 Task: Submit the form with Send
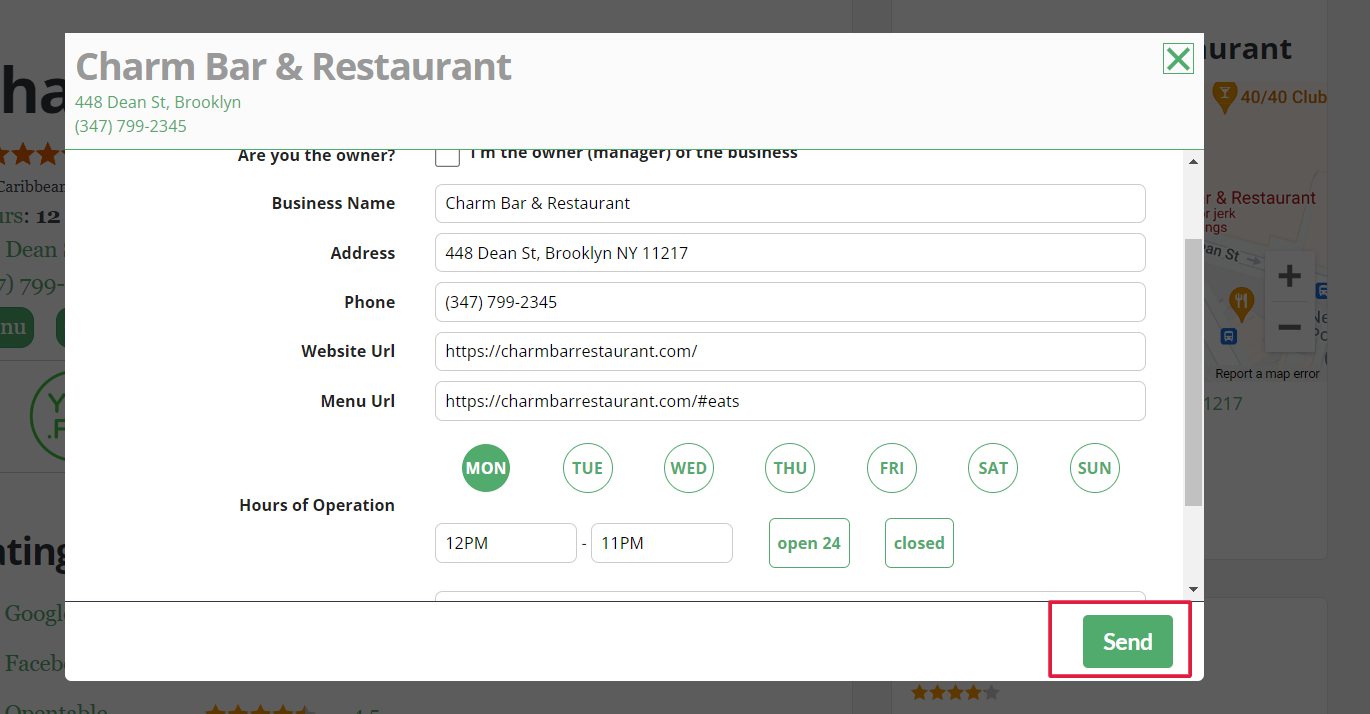(1128, 642)
